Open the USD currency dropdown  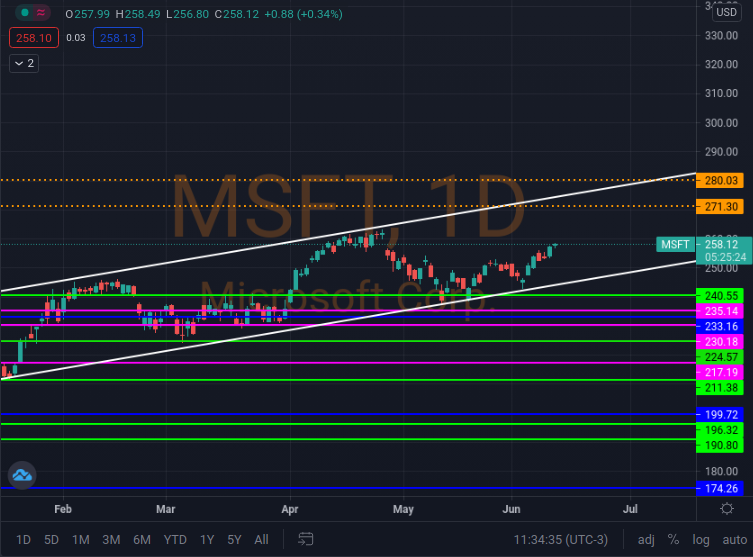725,11
